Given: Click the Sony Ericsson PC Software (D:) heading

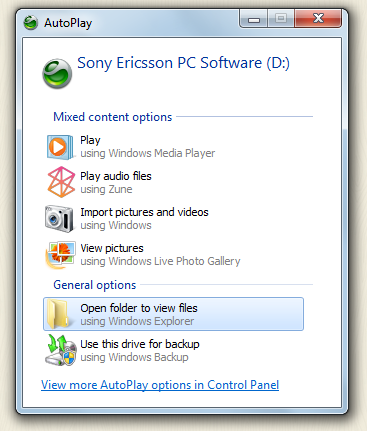Looking at the screenshot, I should 183,63.
